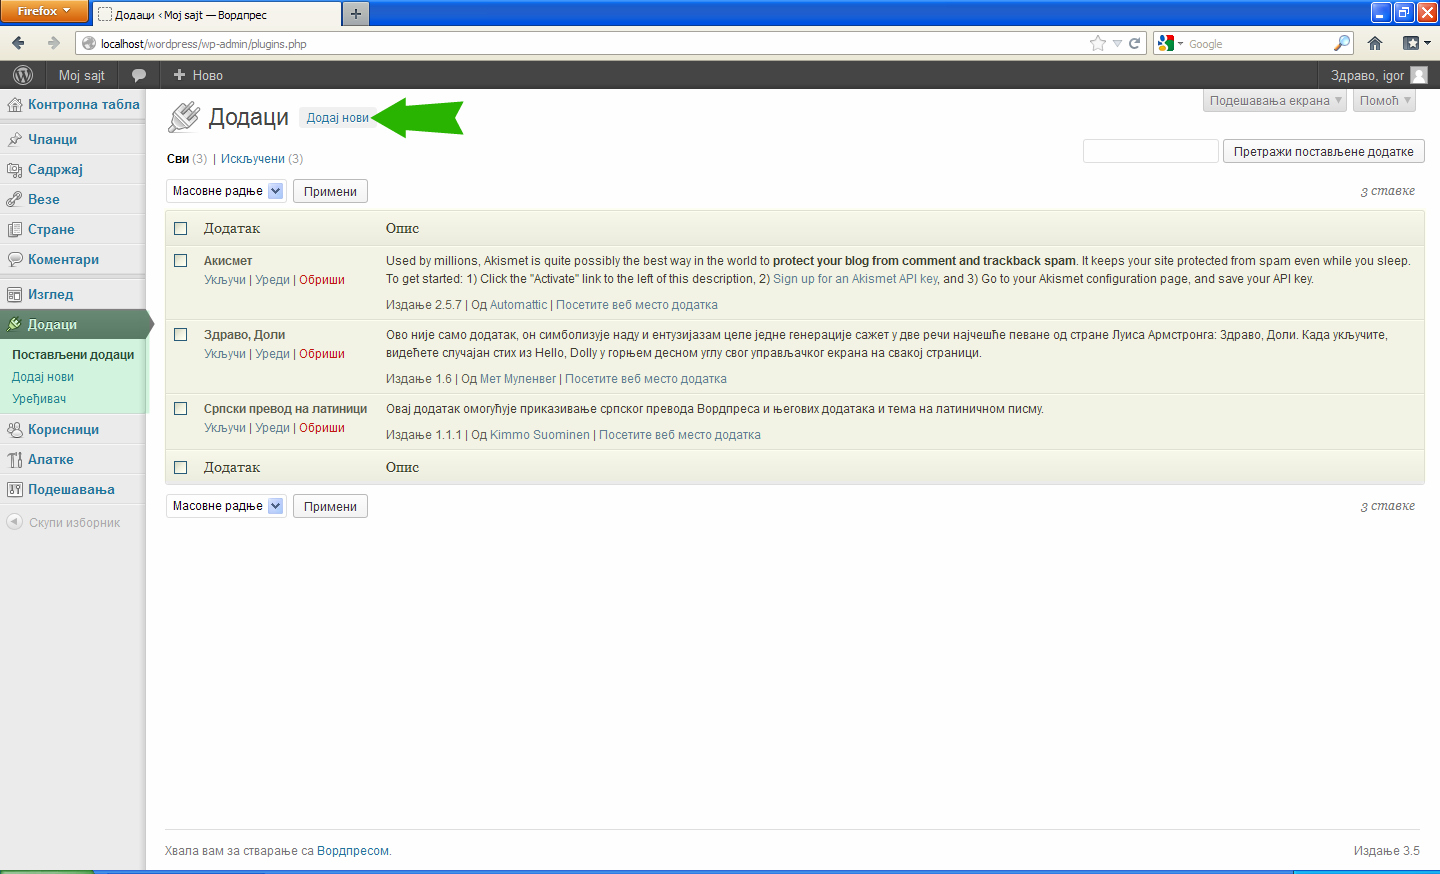Click the settings icon beside Подешавања
Image resolution: width=1440 pixels, height=874 pixels.
(14, 490)
